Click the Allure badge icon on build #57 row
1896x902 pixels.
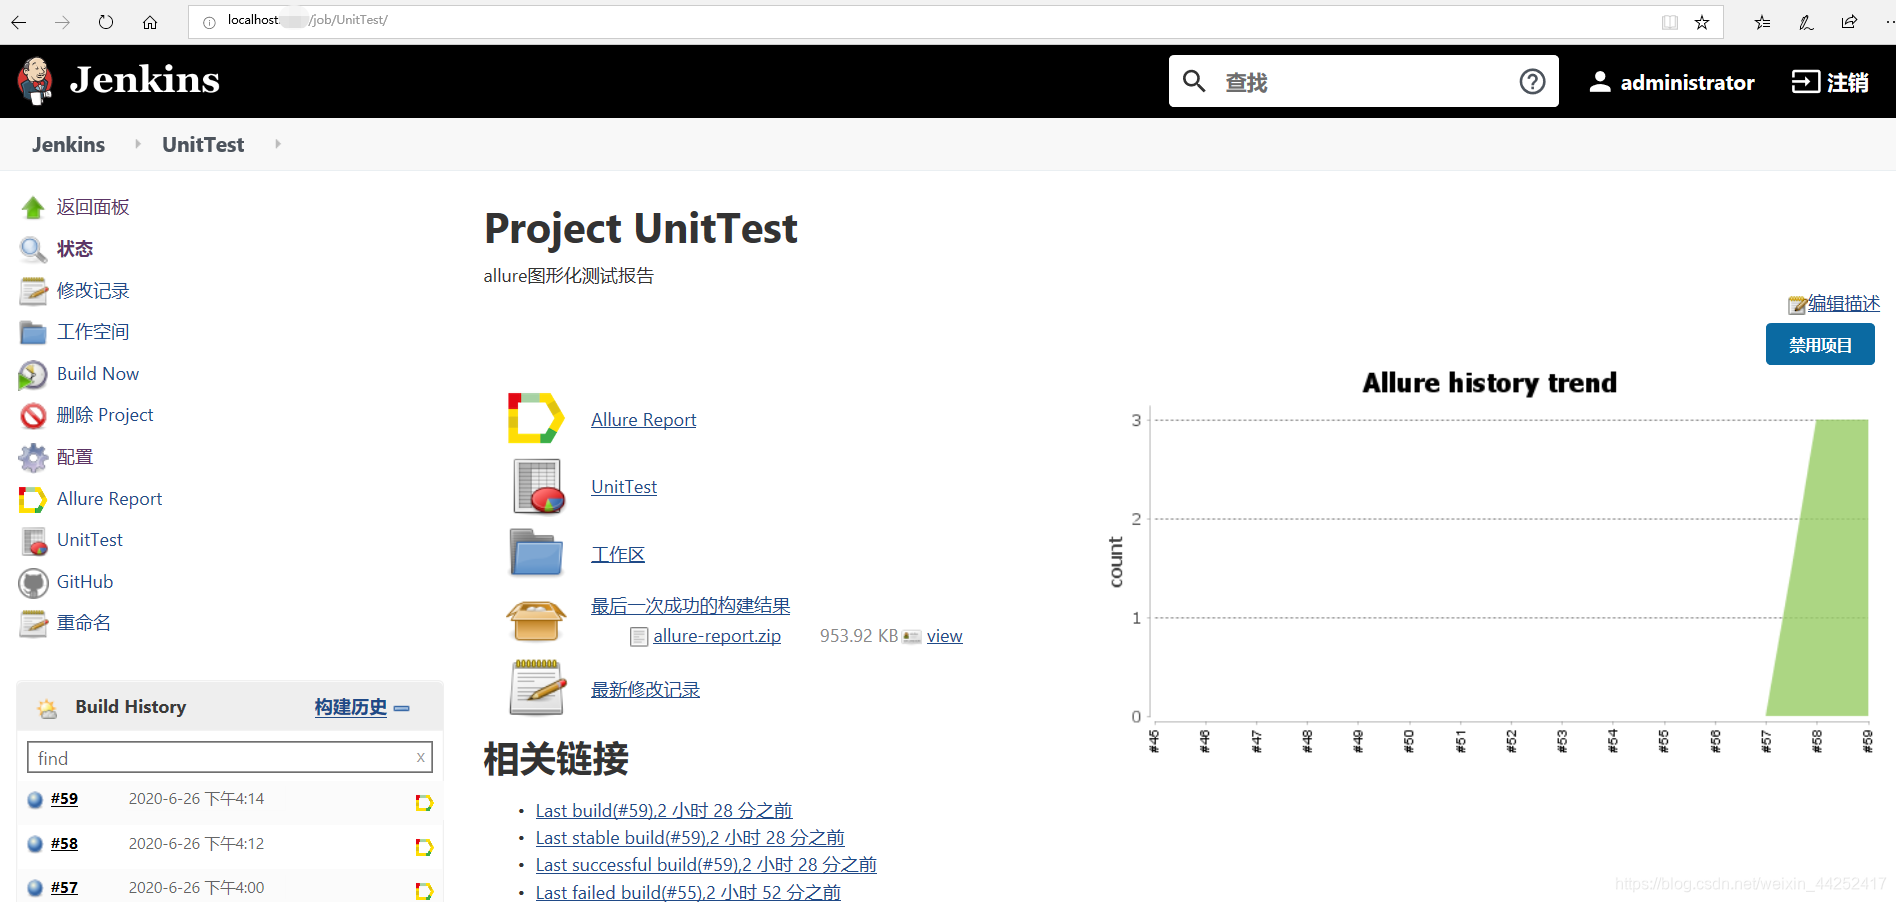424,891
